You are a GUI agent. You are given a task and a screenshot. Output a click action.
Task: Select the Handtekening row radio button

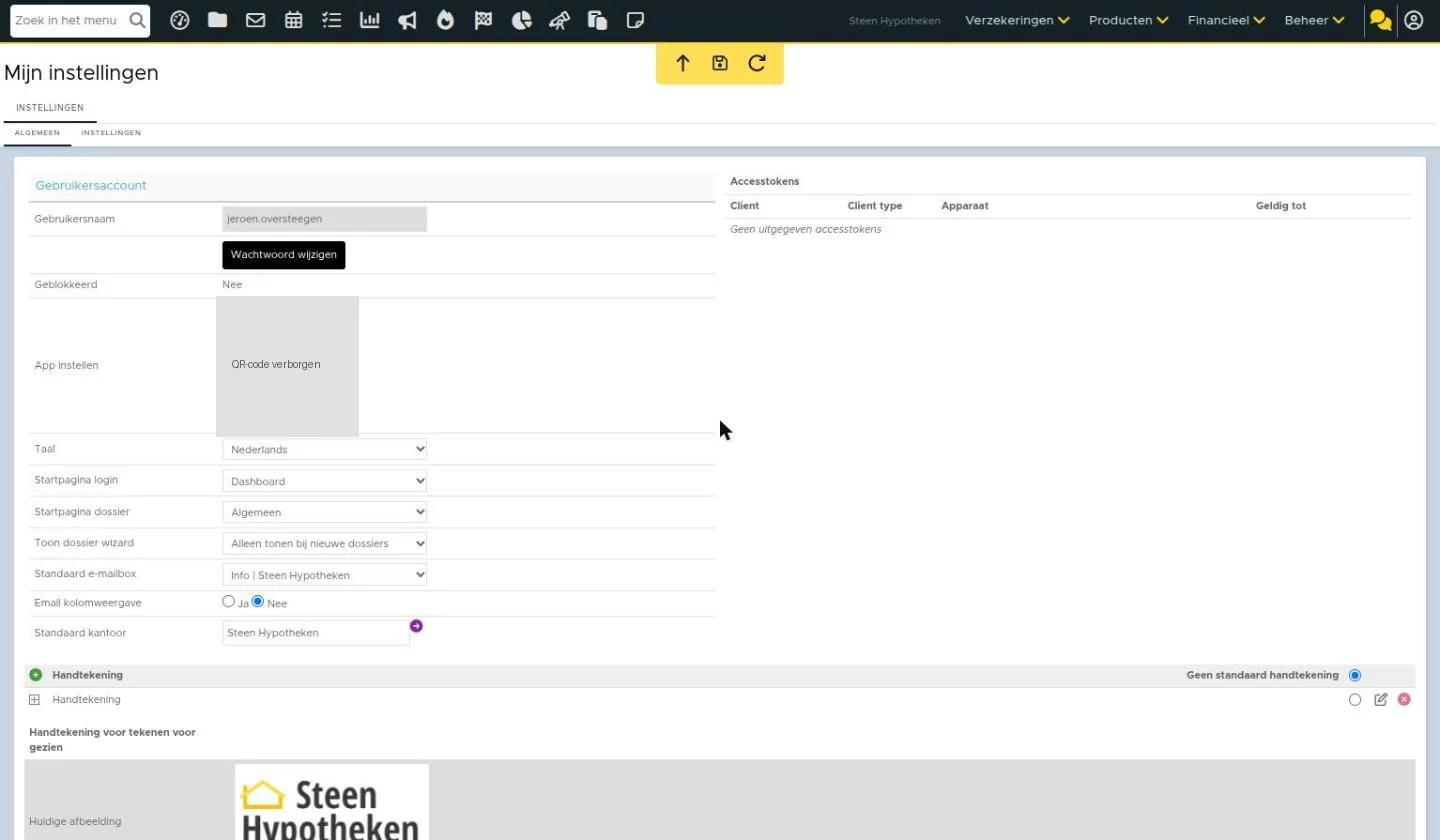pyautogui.click(x=1355, y=700)
